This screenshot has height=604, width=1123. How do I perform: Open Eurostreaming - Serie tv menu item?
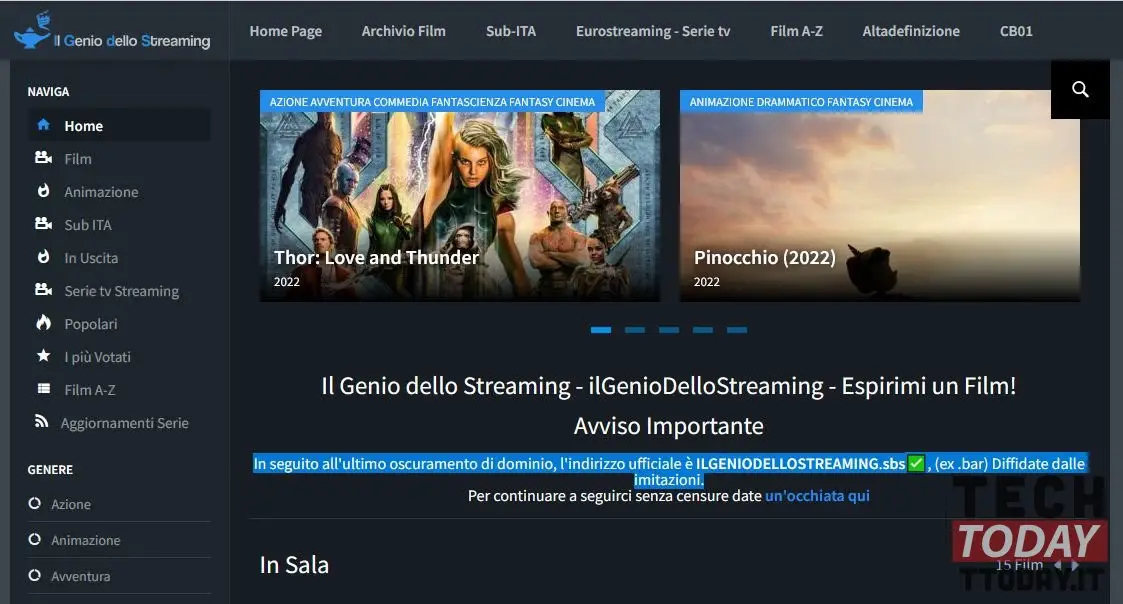(x=653, y=31)
